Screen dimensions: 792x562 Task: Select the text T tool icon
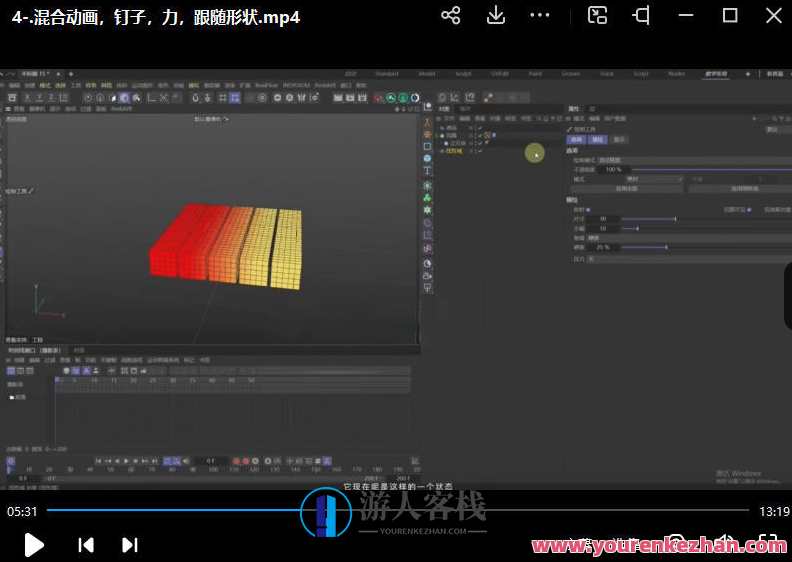(428, 171)
